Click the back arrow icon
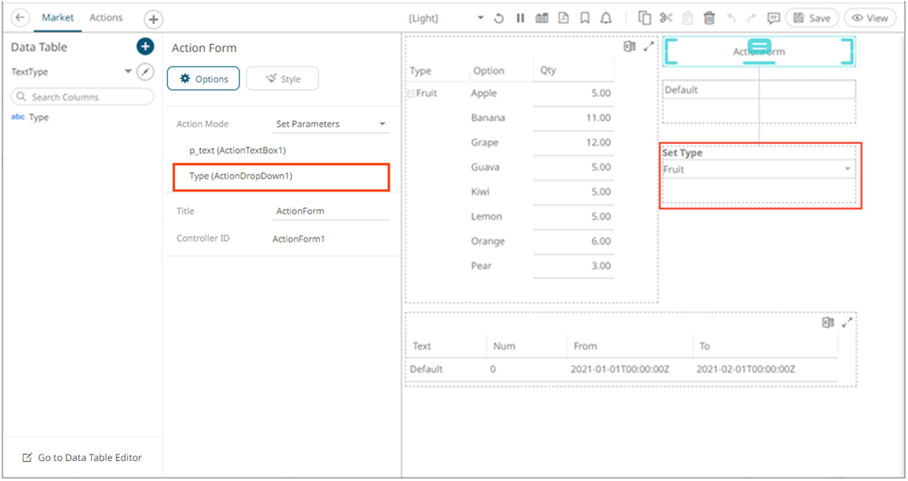Screen dimensions: 908x481 coord(20,17)
